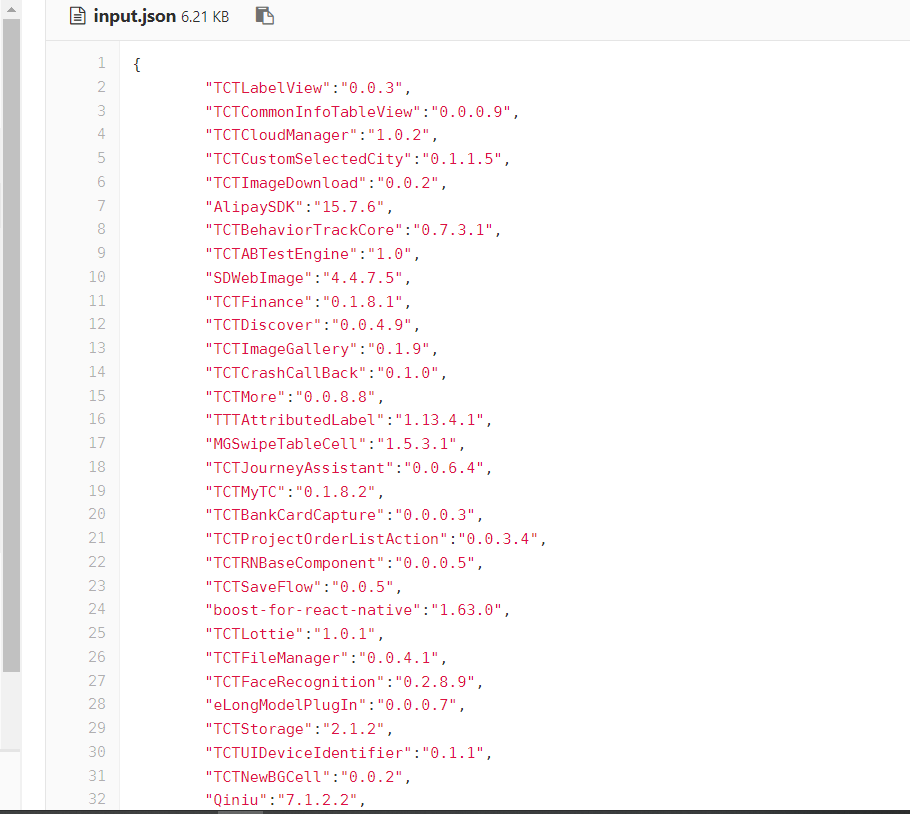Click the "TCTCloudManager" entry
The width and height of the screenshot is (910, 814).
[322, 135]
